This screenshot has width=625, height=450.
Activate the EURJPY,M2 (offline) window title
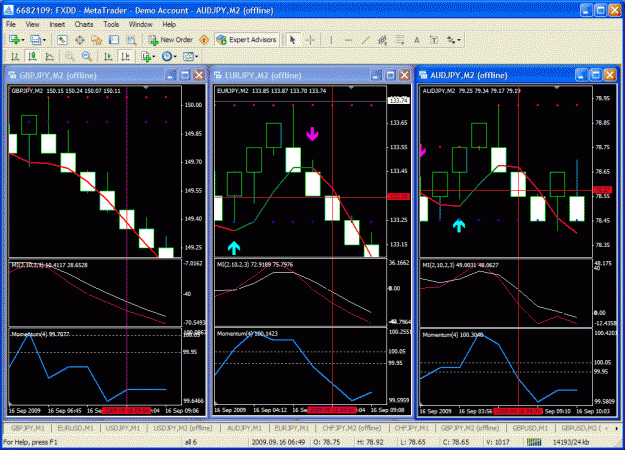coord(263,75)
